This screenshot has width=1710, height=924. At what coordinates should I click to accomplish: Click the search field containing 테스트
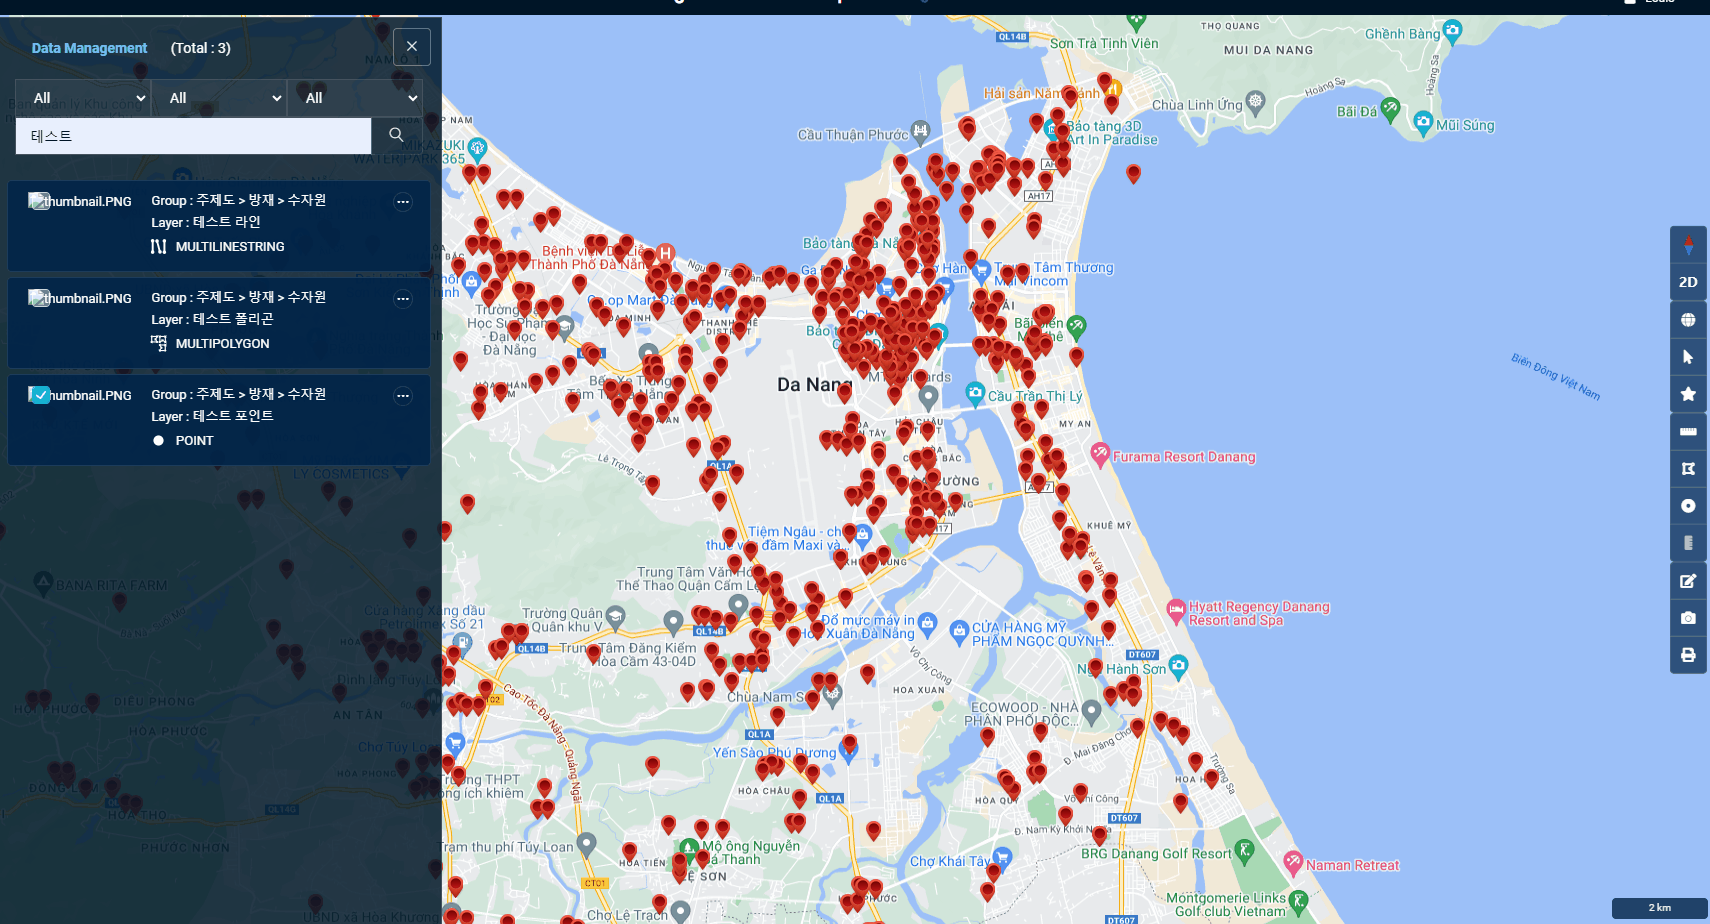[x=193, y=136]
